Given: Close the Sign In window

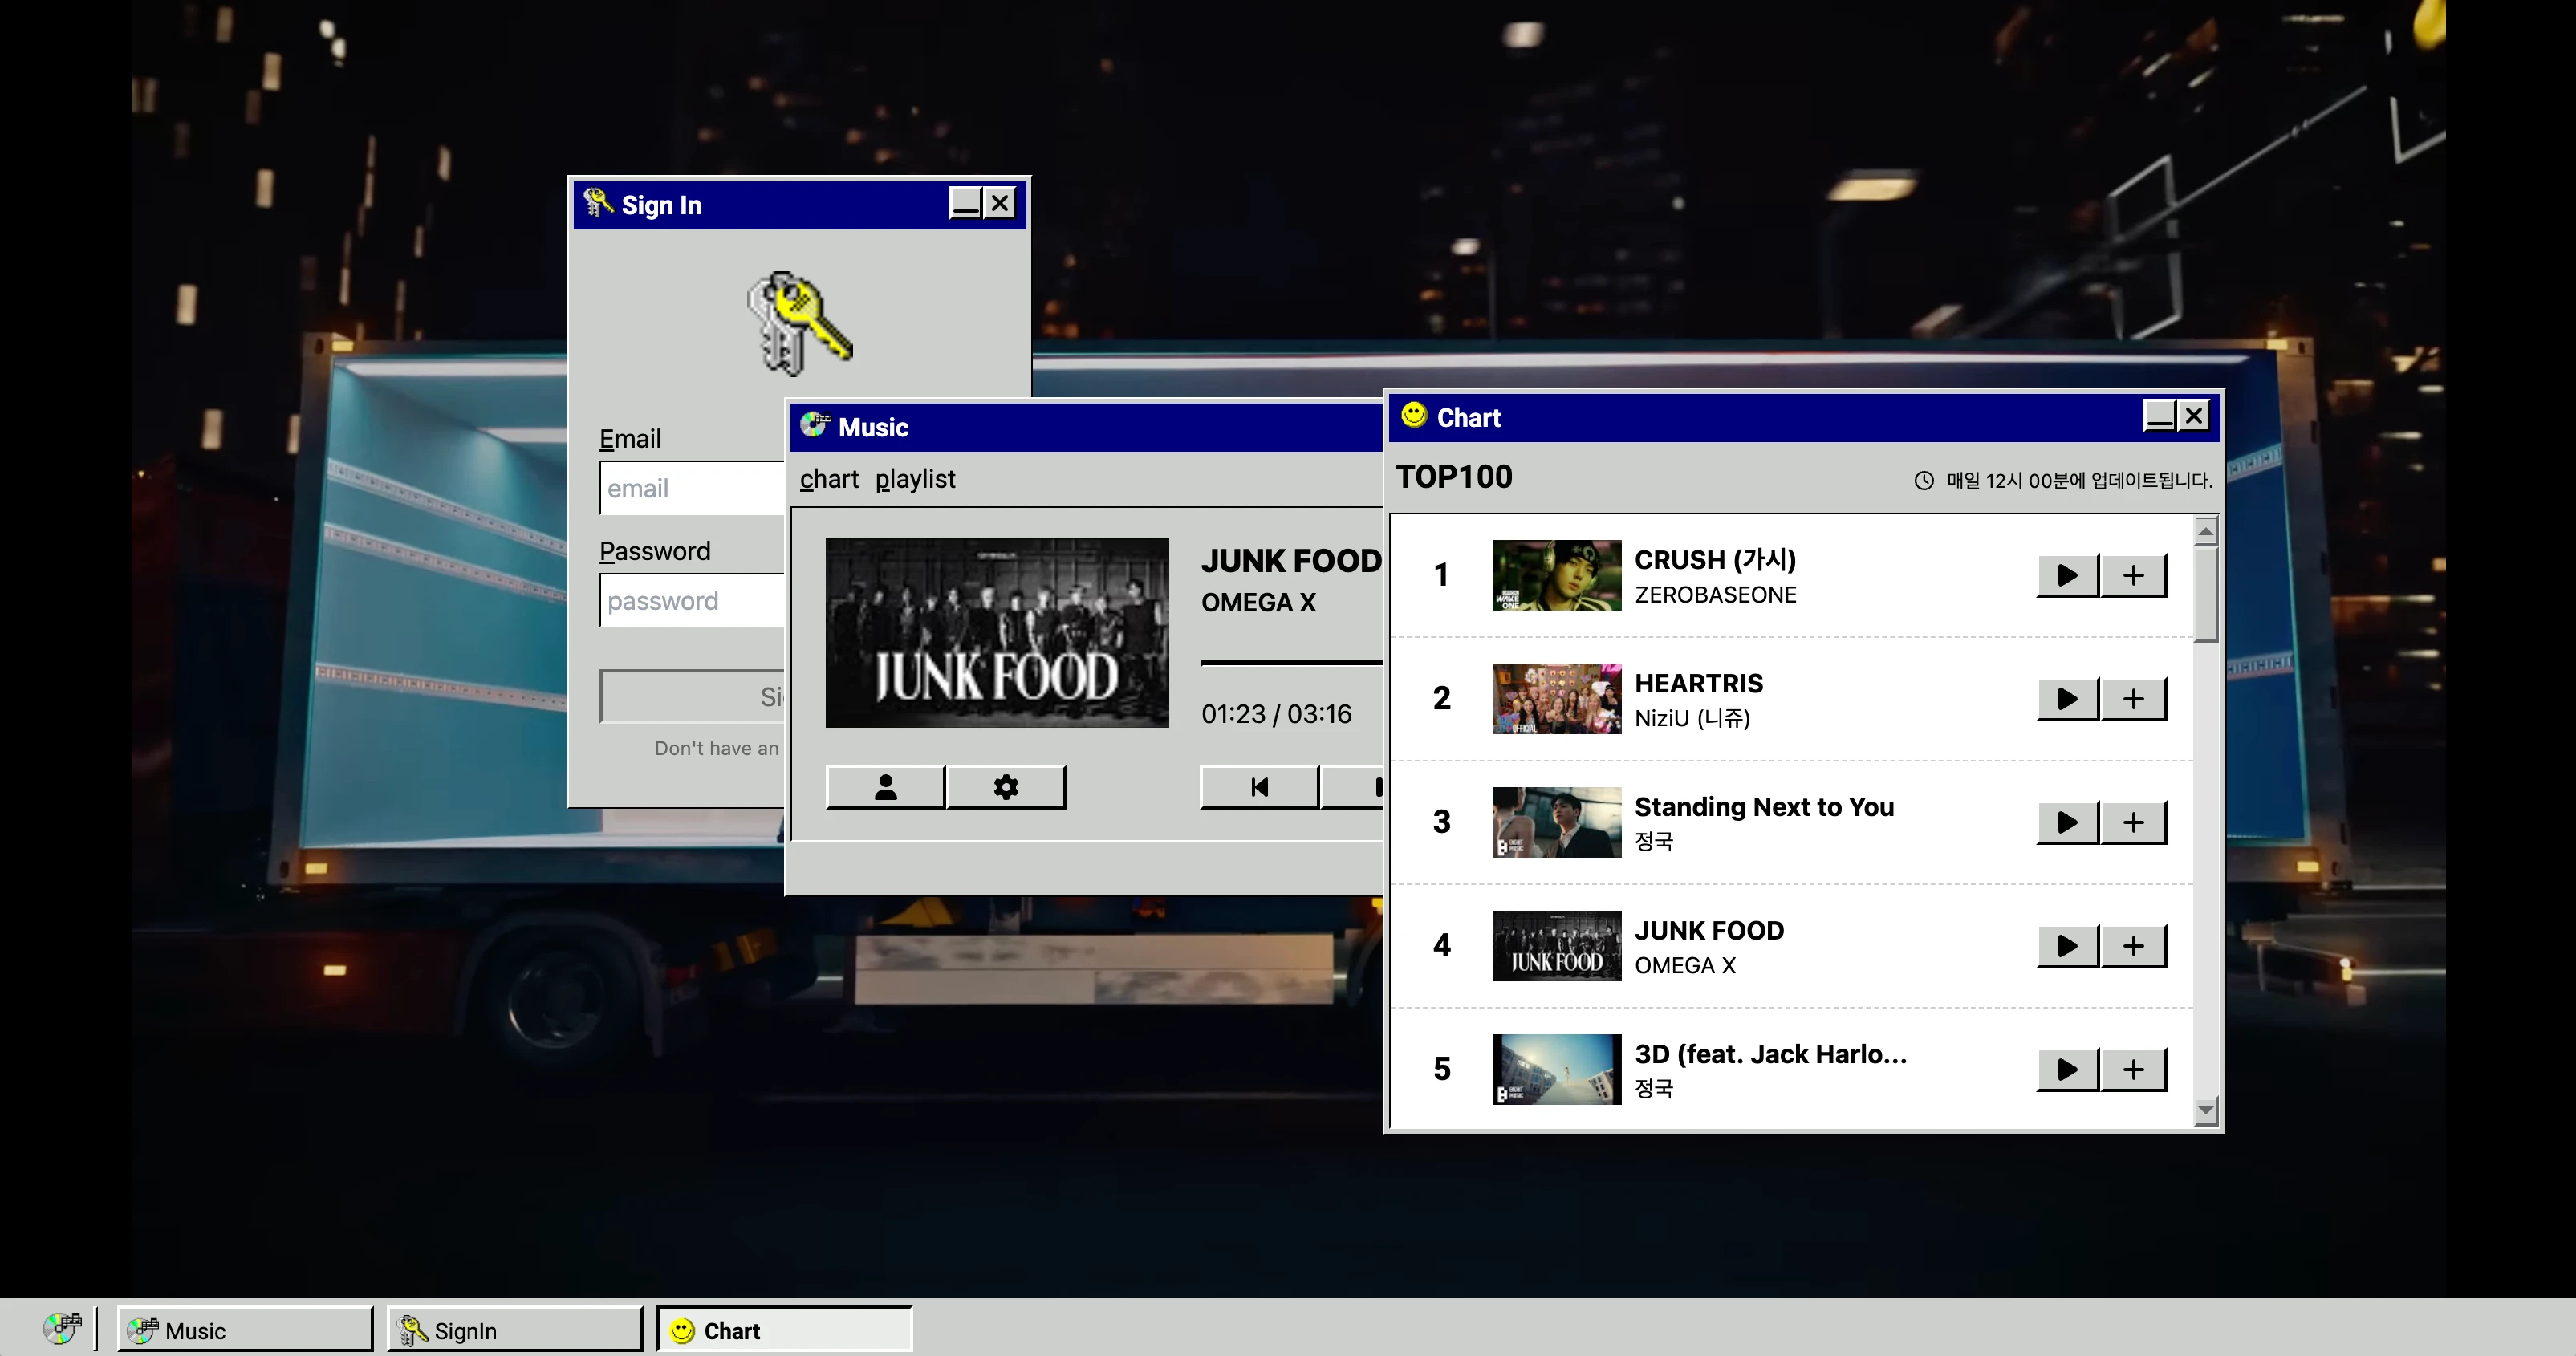Looking at the screenshot, I should pos(999,203).
